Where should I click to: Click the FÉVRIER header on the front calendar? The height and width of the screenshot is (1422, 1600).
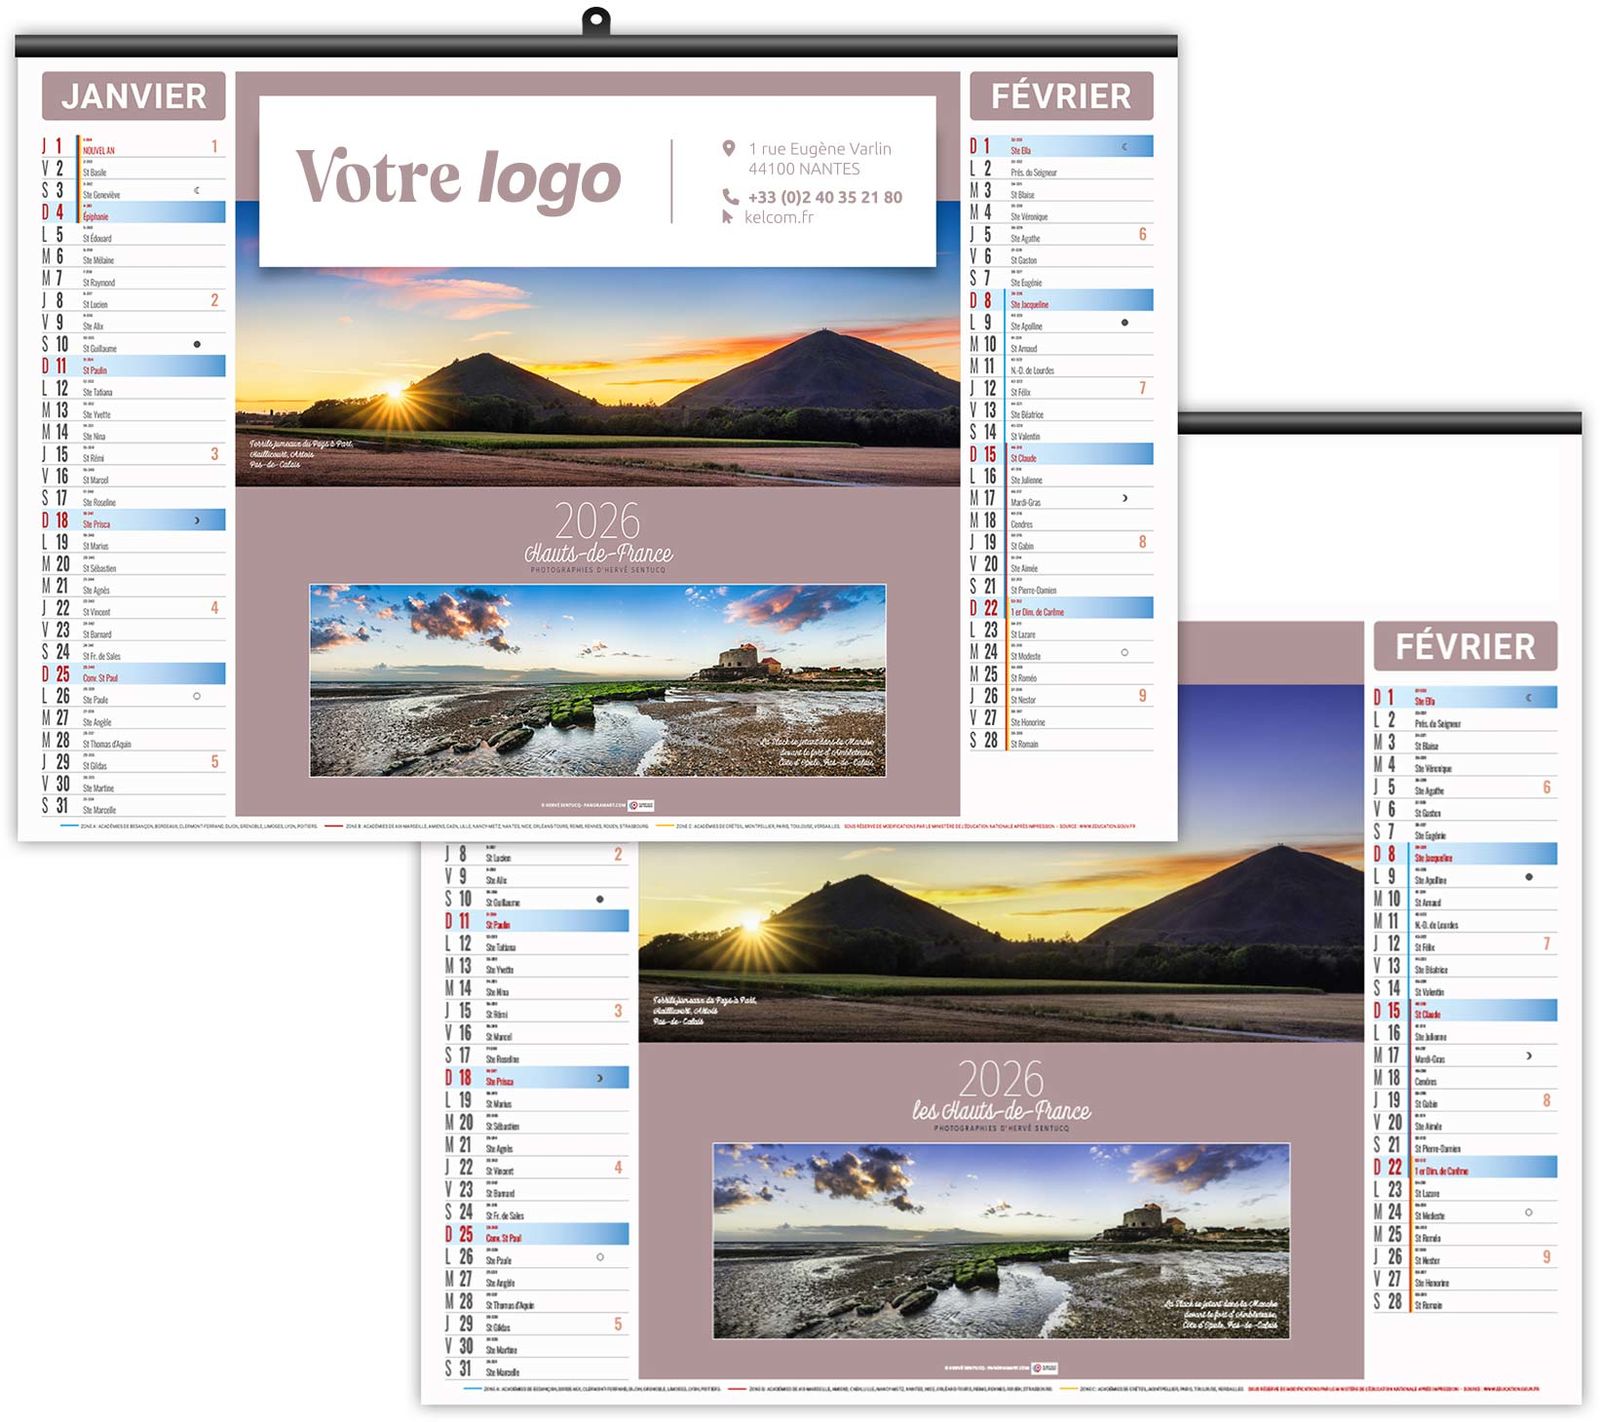click(1061, 96)
